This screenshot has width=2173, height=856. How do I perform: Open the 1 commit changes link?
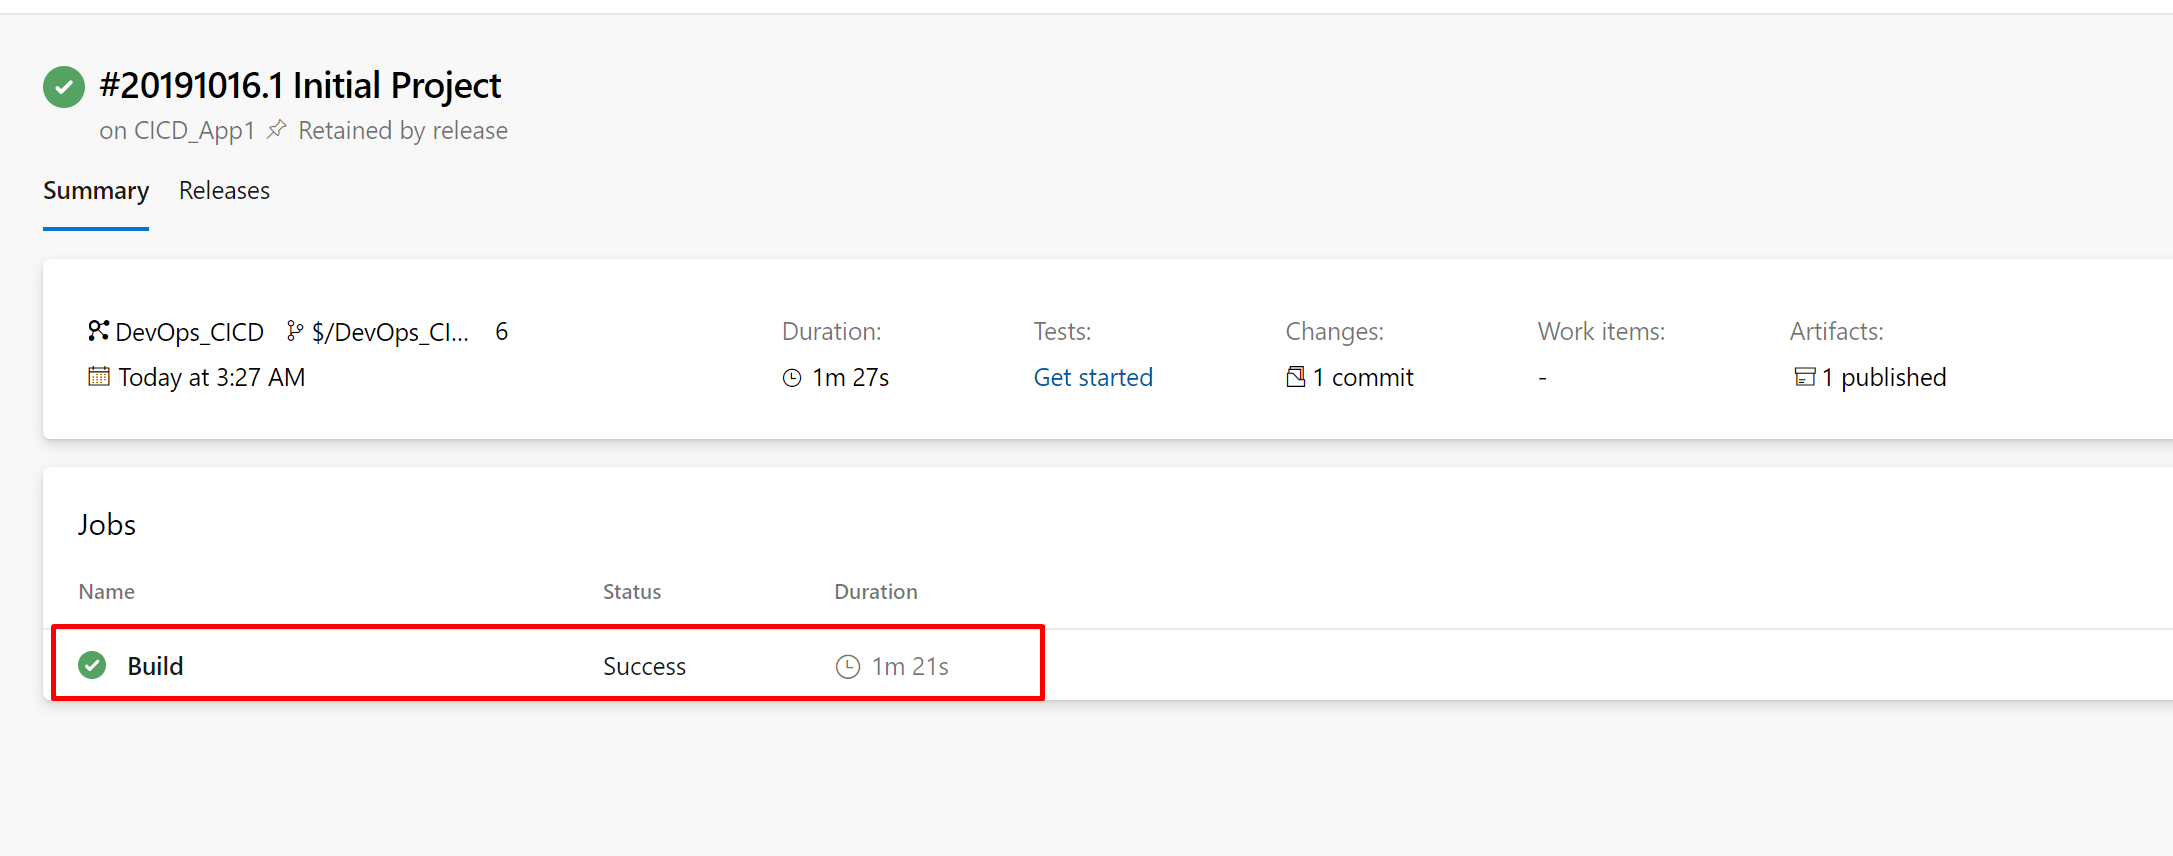[1363, 377]
